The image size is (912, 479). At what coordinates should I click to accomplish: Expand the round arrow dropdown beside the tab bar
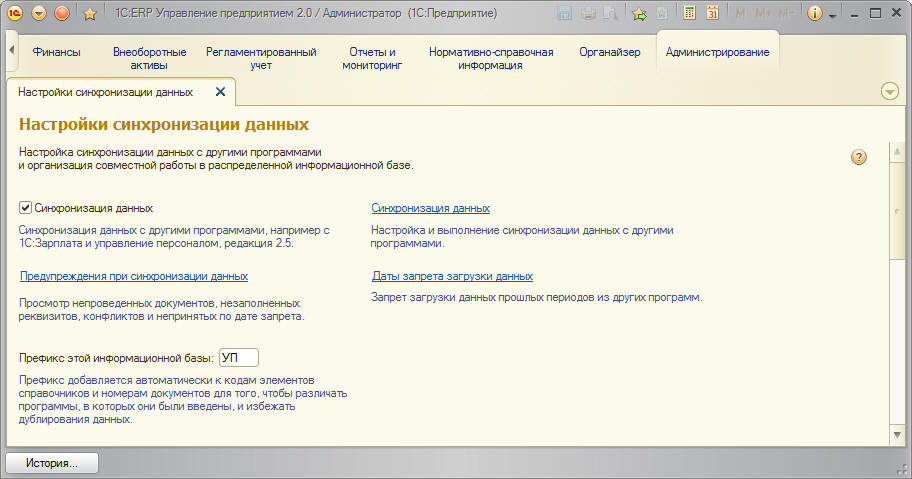(x=890, y=92)
